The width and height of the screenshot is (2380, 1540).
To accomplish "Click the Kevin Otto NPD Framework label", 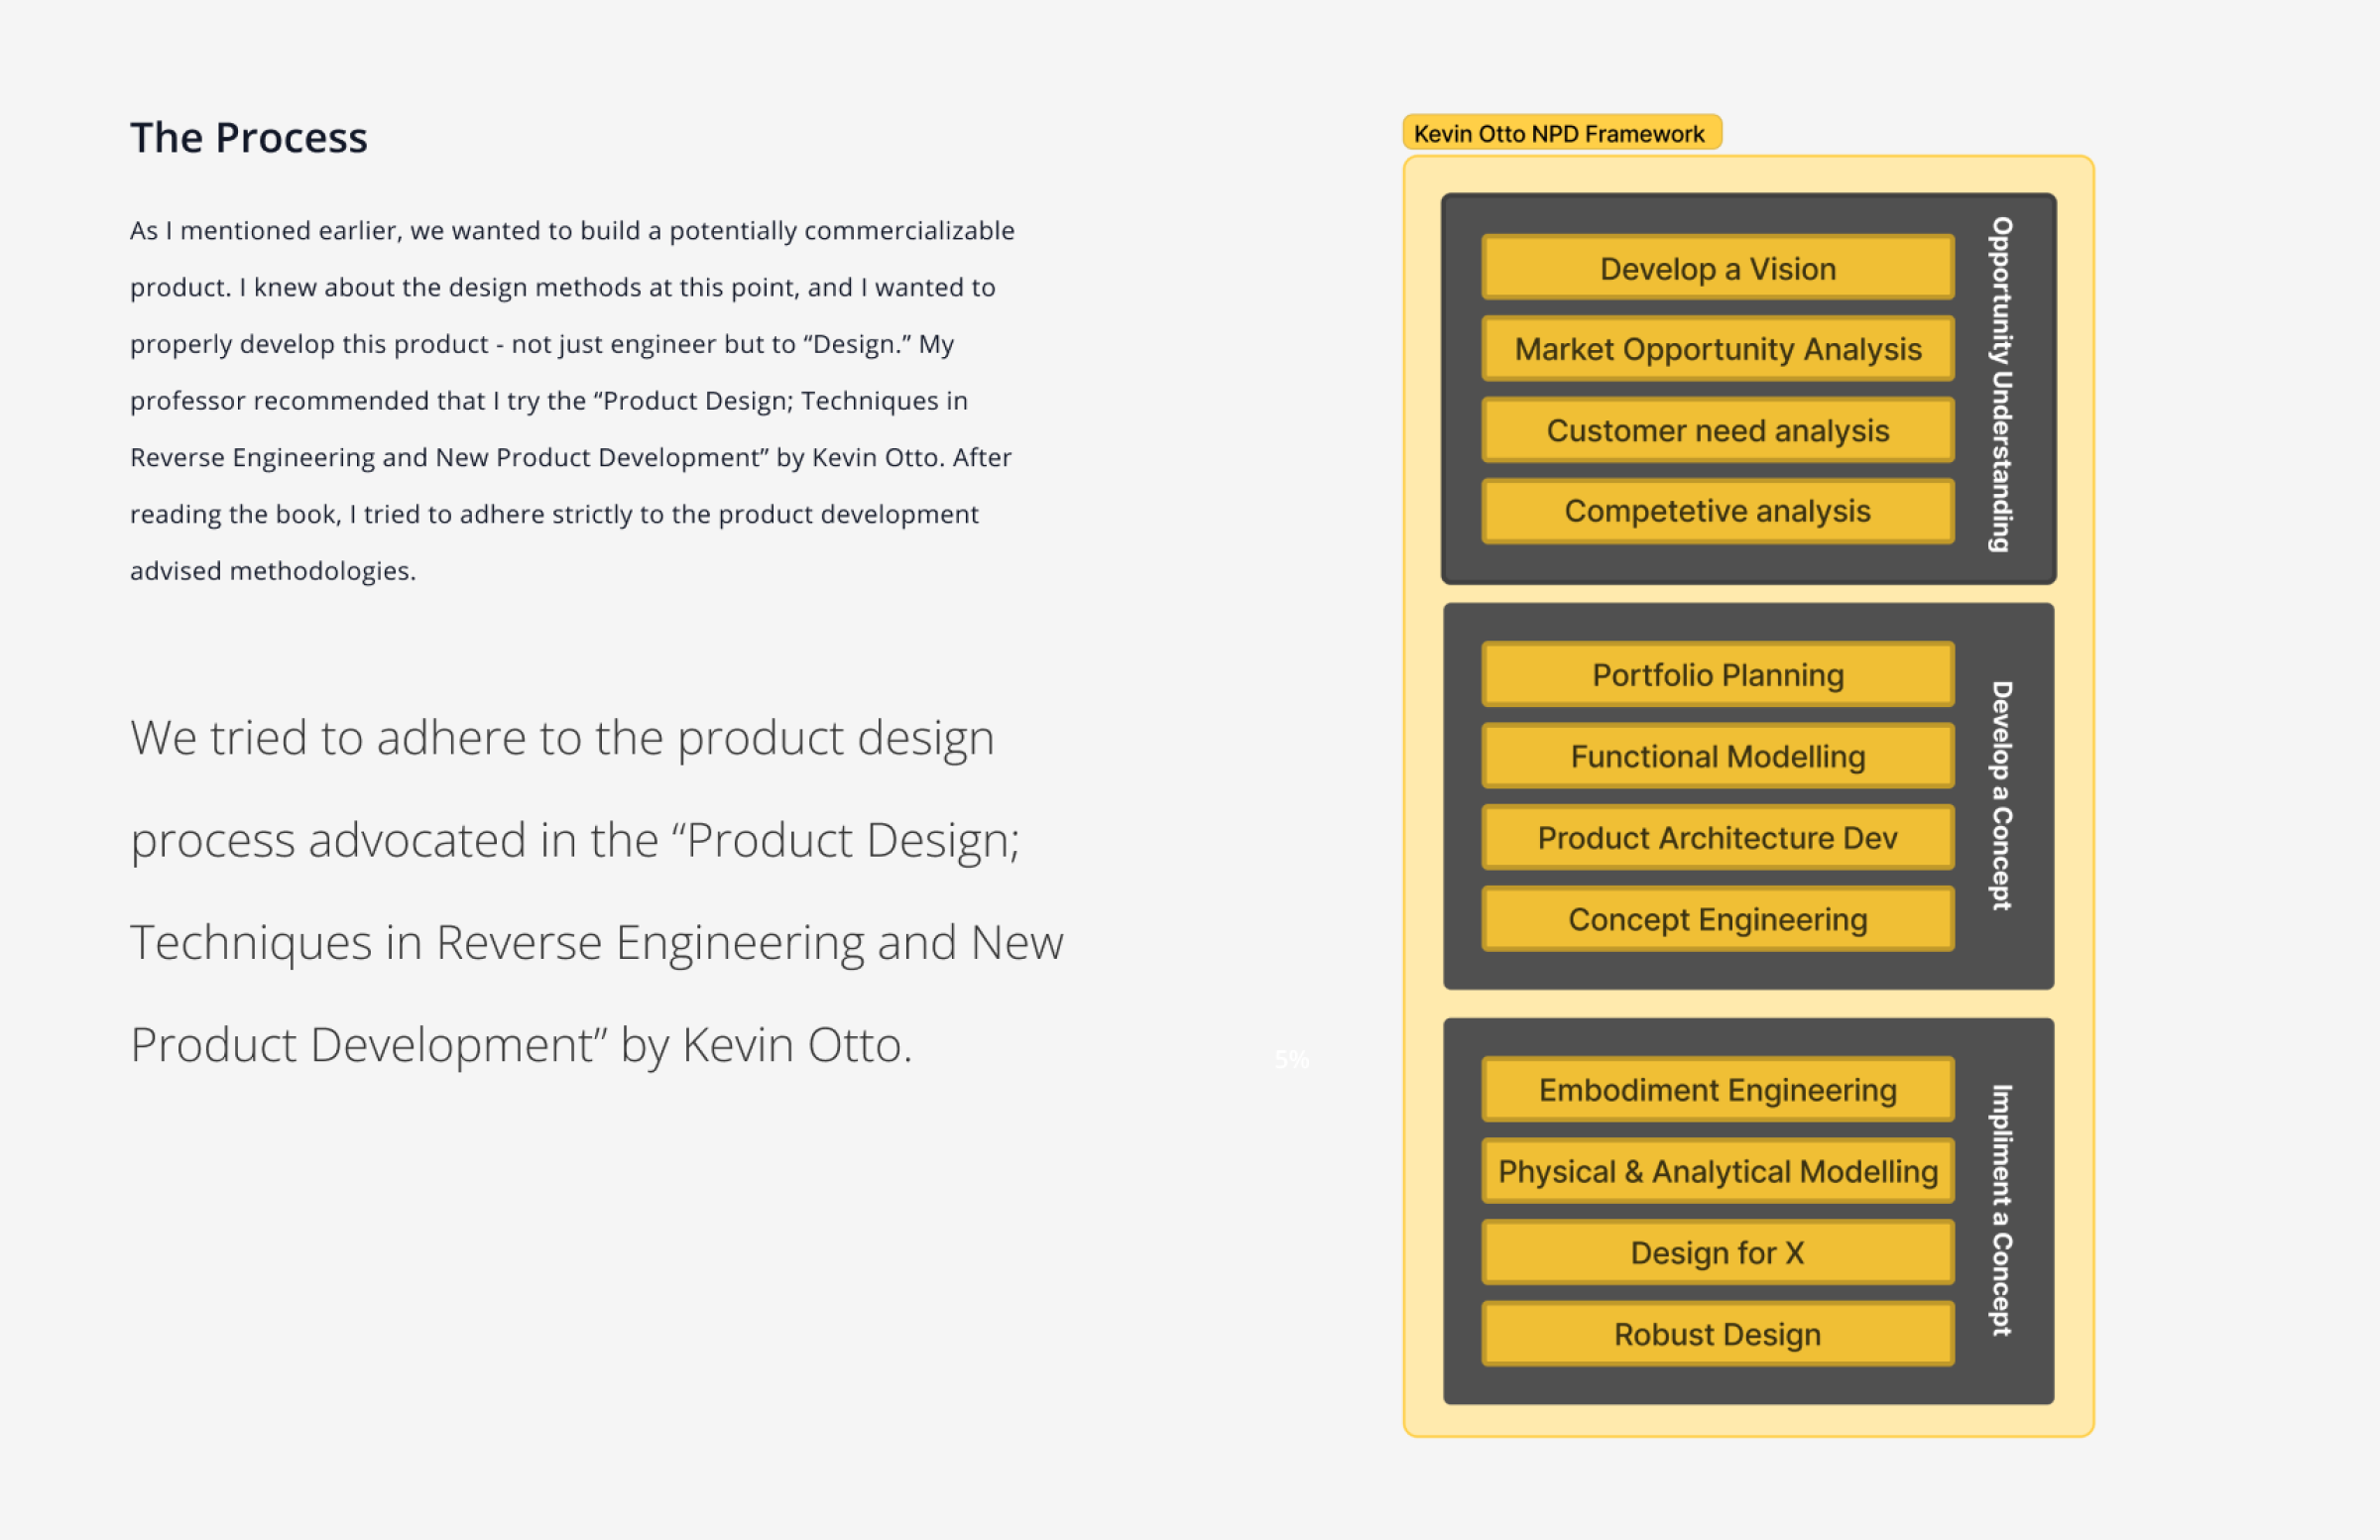I will [1559, 133].
